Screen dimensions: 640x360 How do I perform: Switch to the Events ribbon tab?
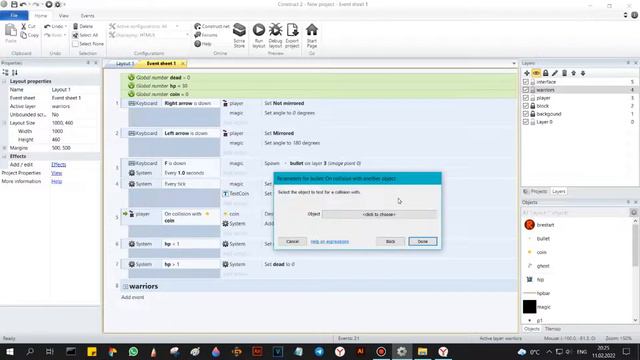[x=87, y=16]
